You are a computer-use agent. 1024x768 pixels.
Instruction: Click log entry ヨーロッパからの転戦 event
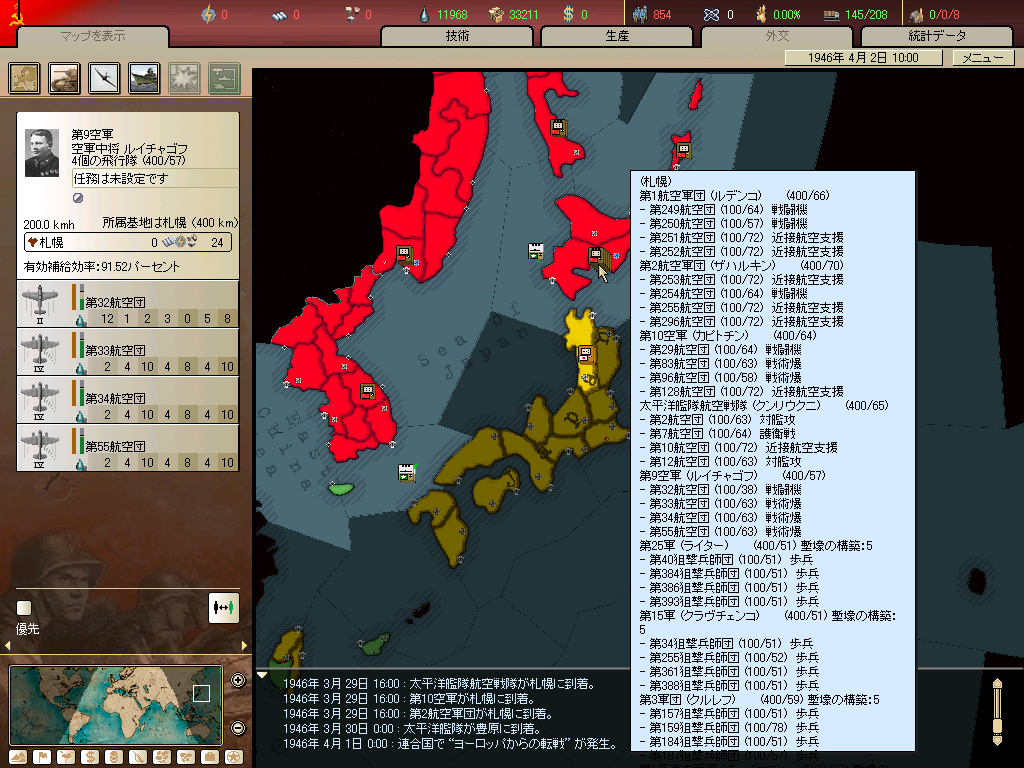click(451, 743)
